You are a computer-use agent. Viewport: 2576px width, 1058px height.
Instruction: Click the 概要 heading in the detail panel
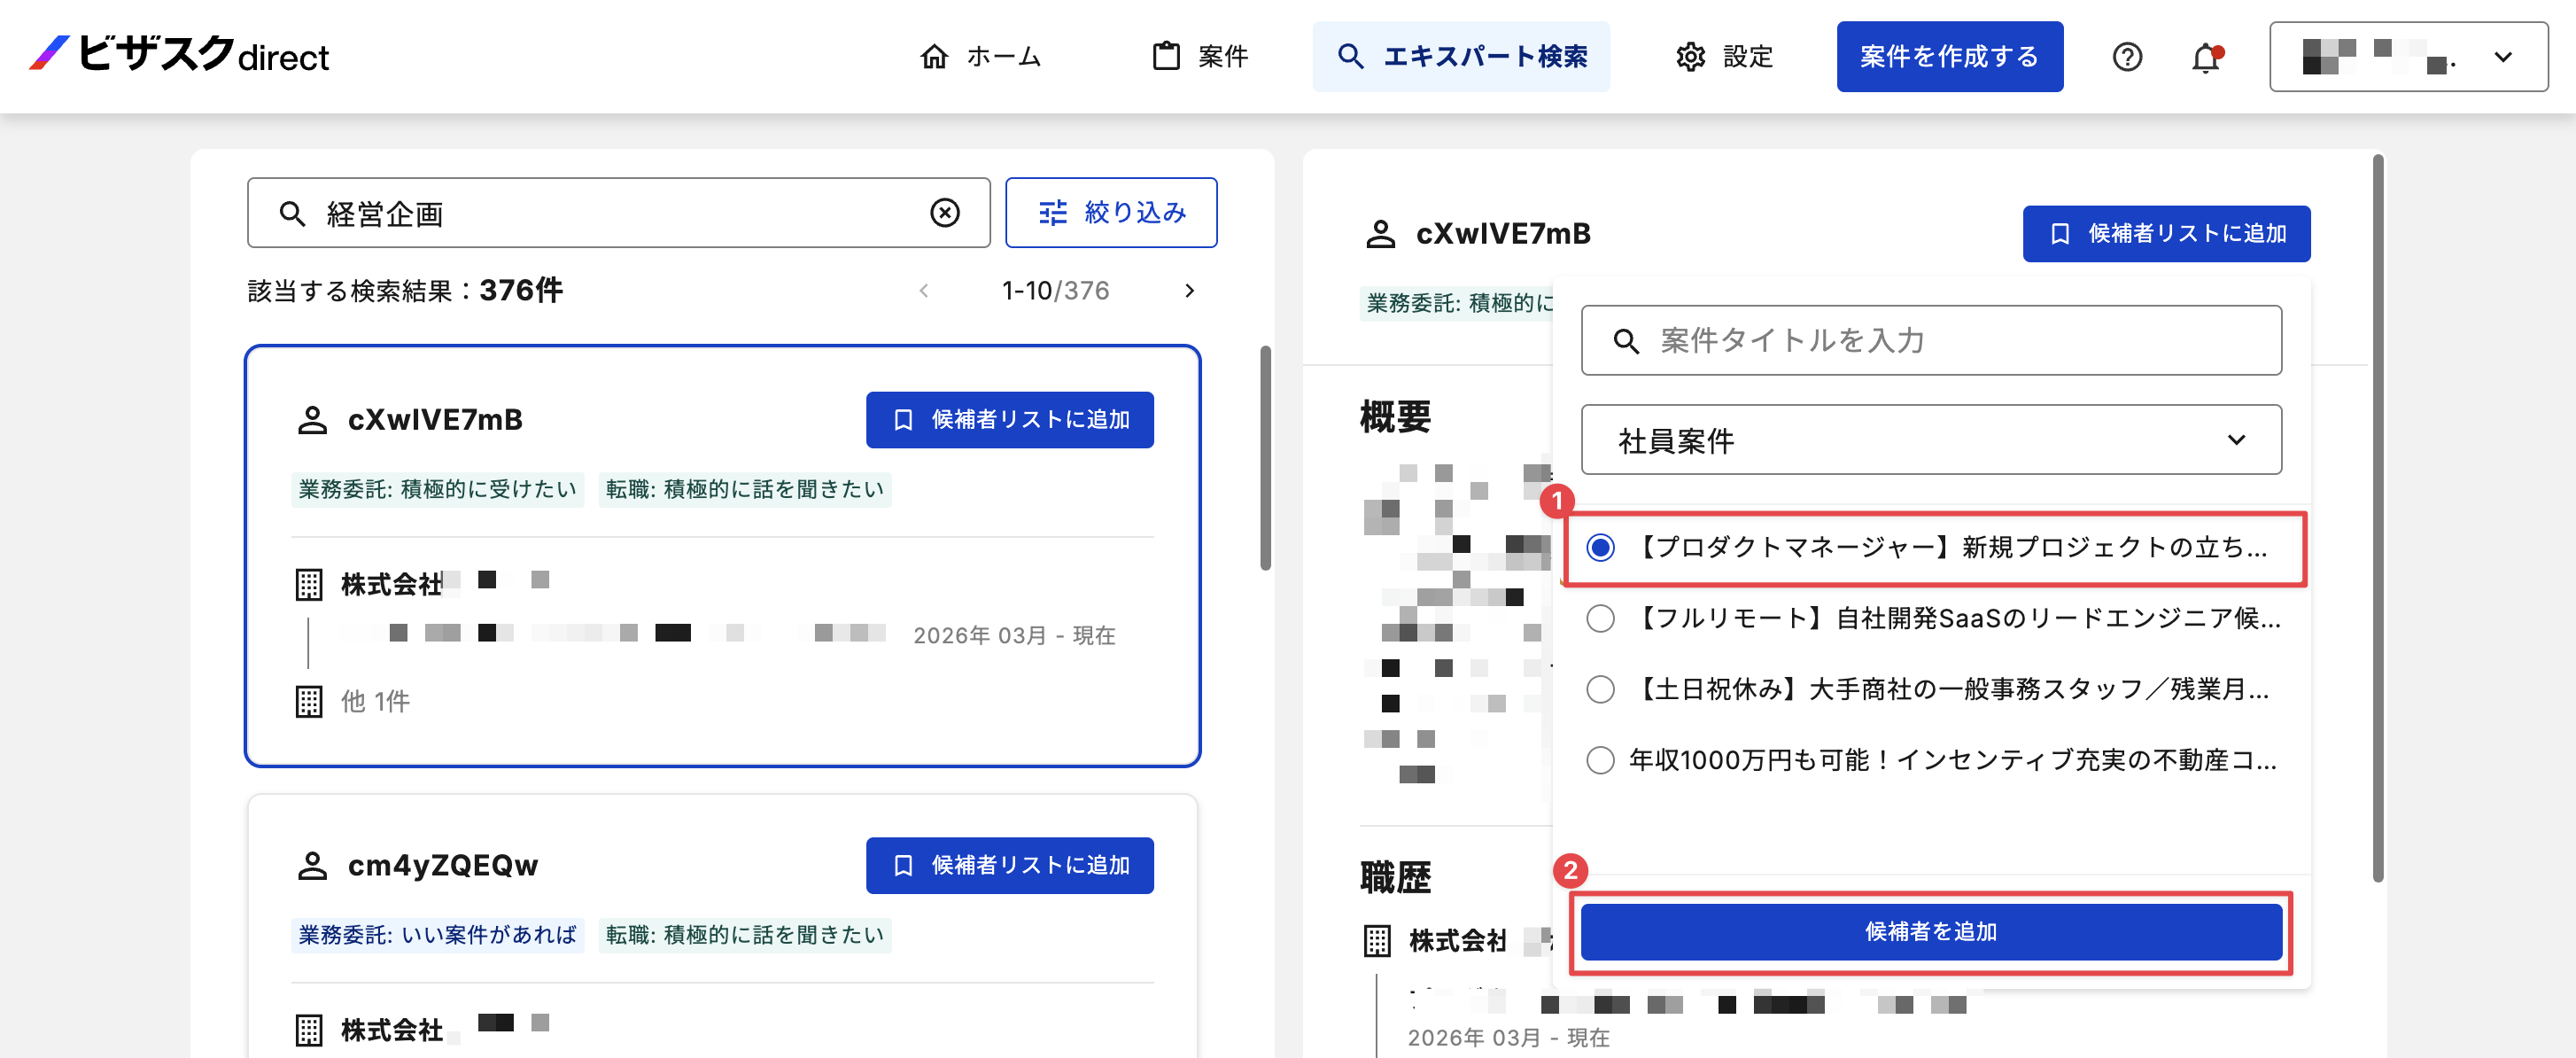(x=1395, y=416)
